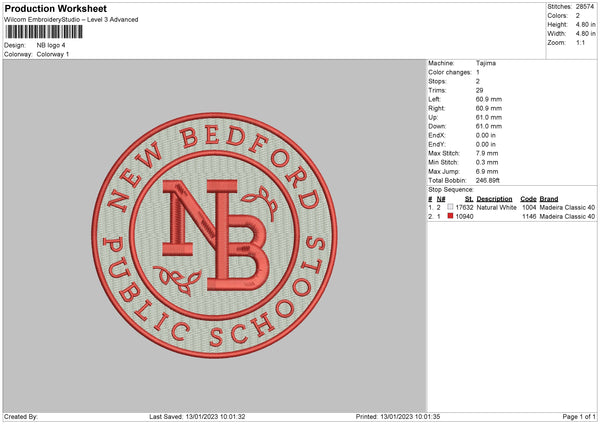Click the Width value at top right
Viewport: 600px width, 424px height.
[585, 34]
